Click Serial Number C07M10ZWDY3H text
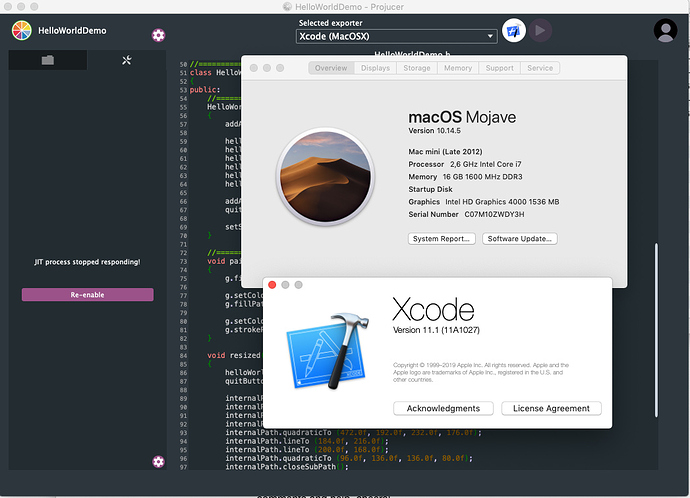This screenshot has height=498, width=690. [x=466, y=214]
